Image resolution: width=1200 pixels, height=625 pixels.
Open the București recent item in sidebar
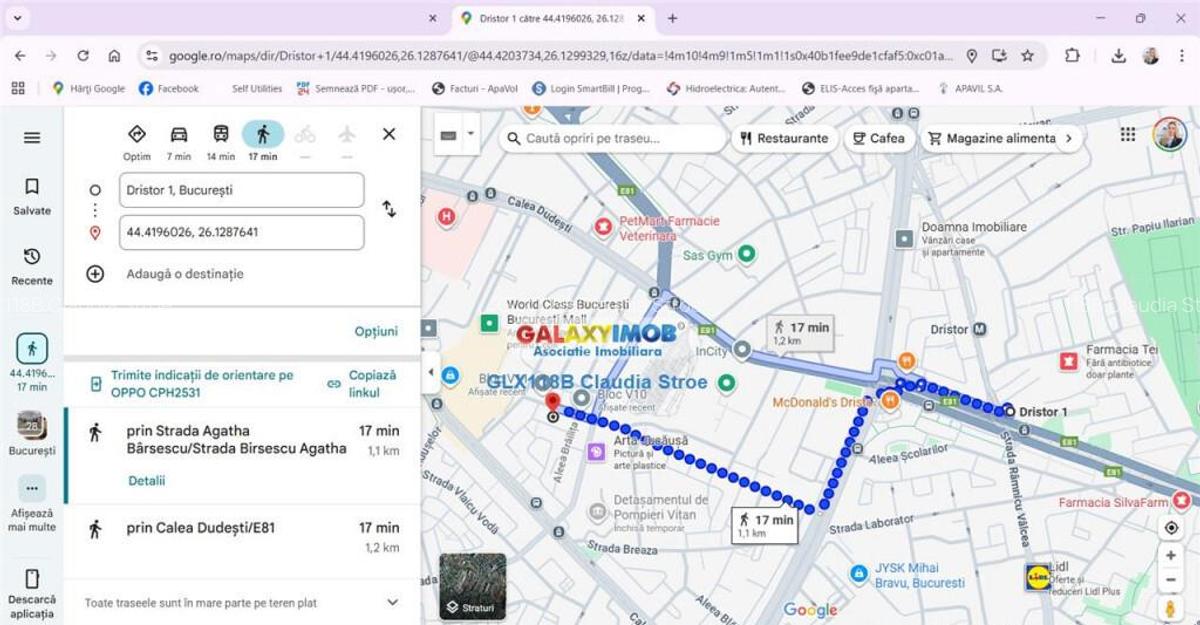(32, 433)
